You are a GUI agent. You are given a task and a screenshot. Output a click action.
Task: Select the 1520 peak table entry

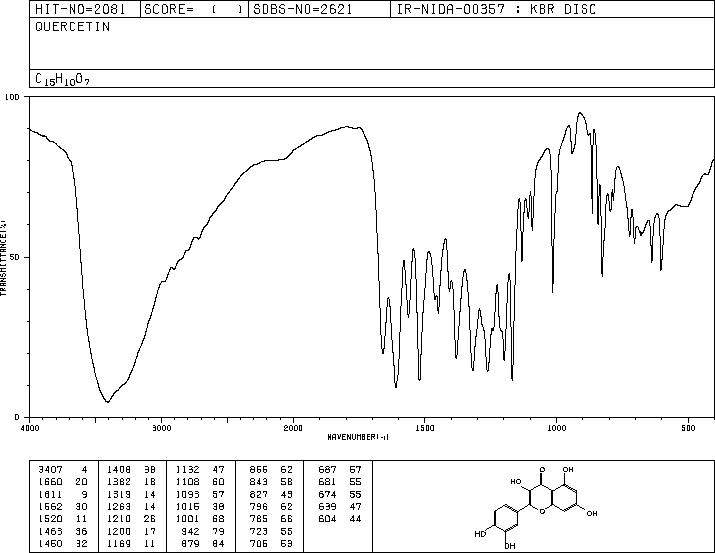(63, 519)
